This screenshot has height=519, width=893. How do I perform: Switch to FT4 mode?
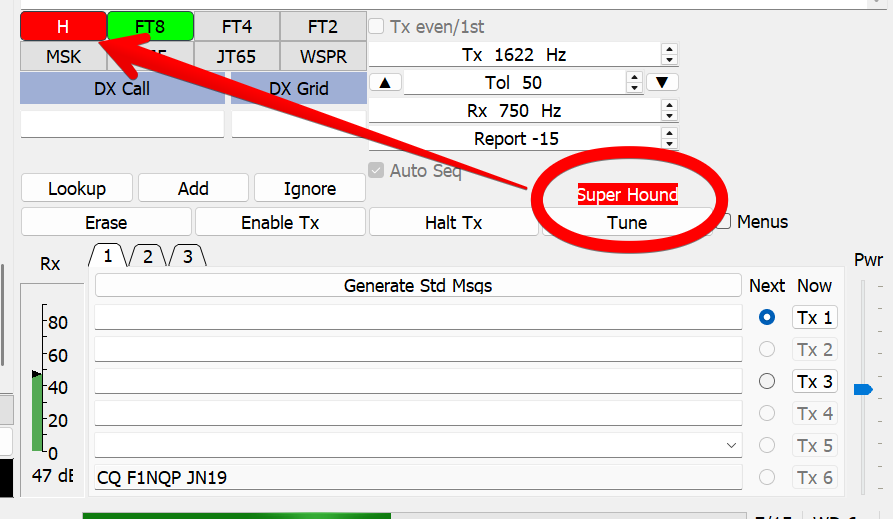click(x=236, y=26)
